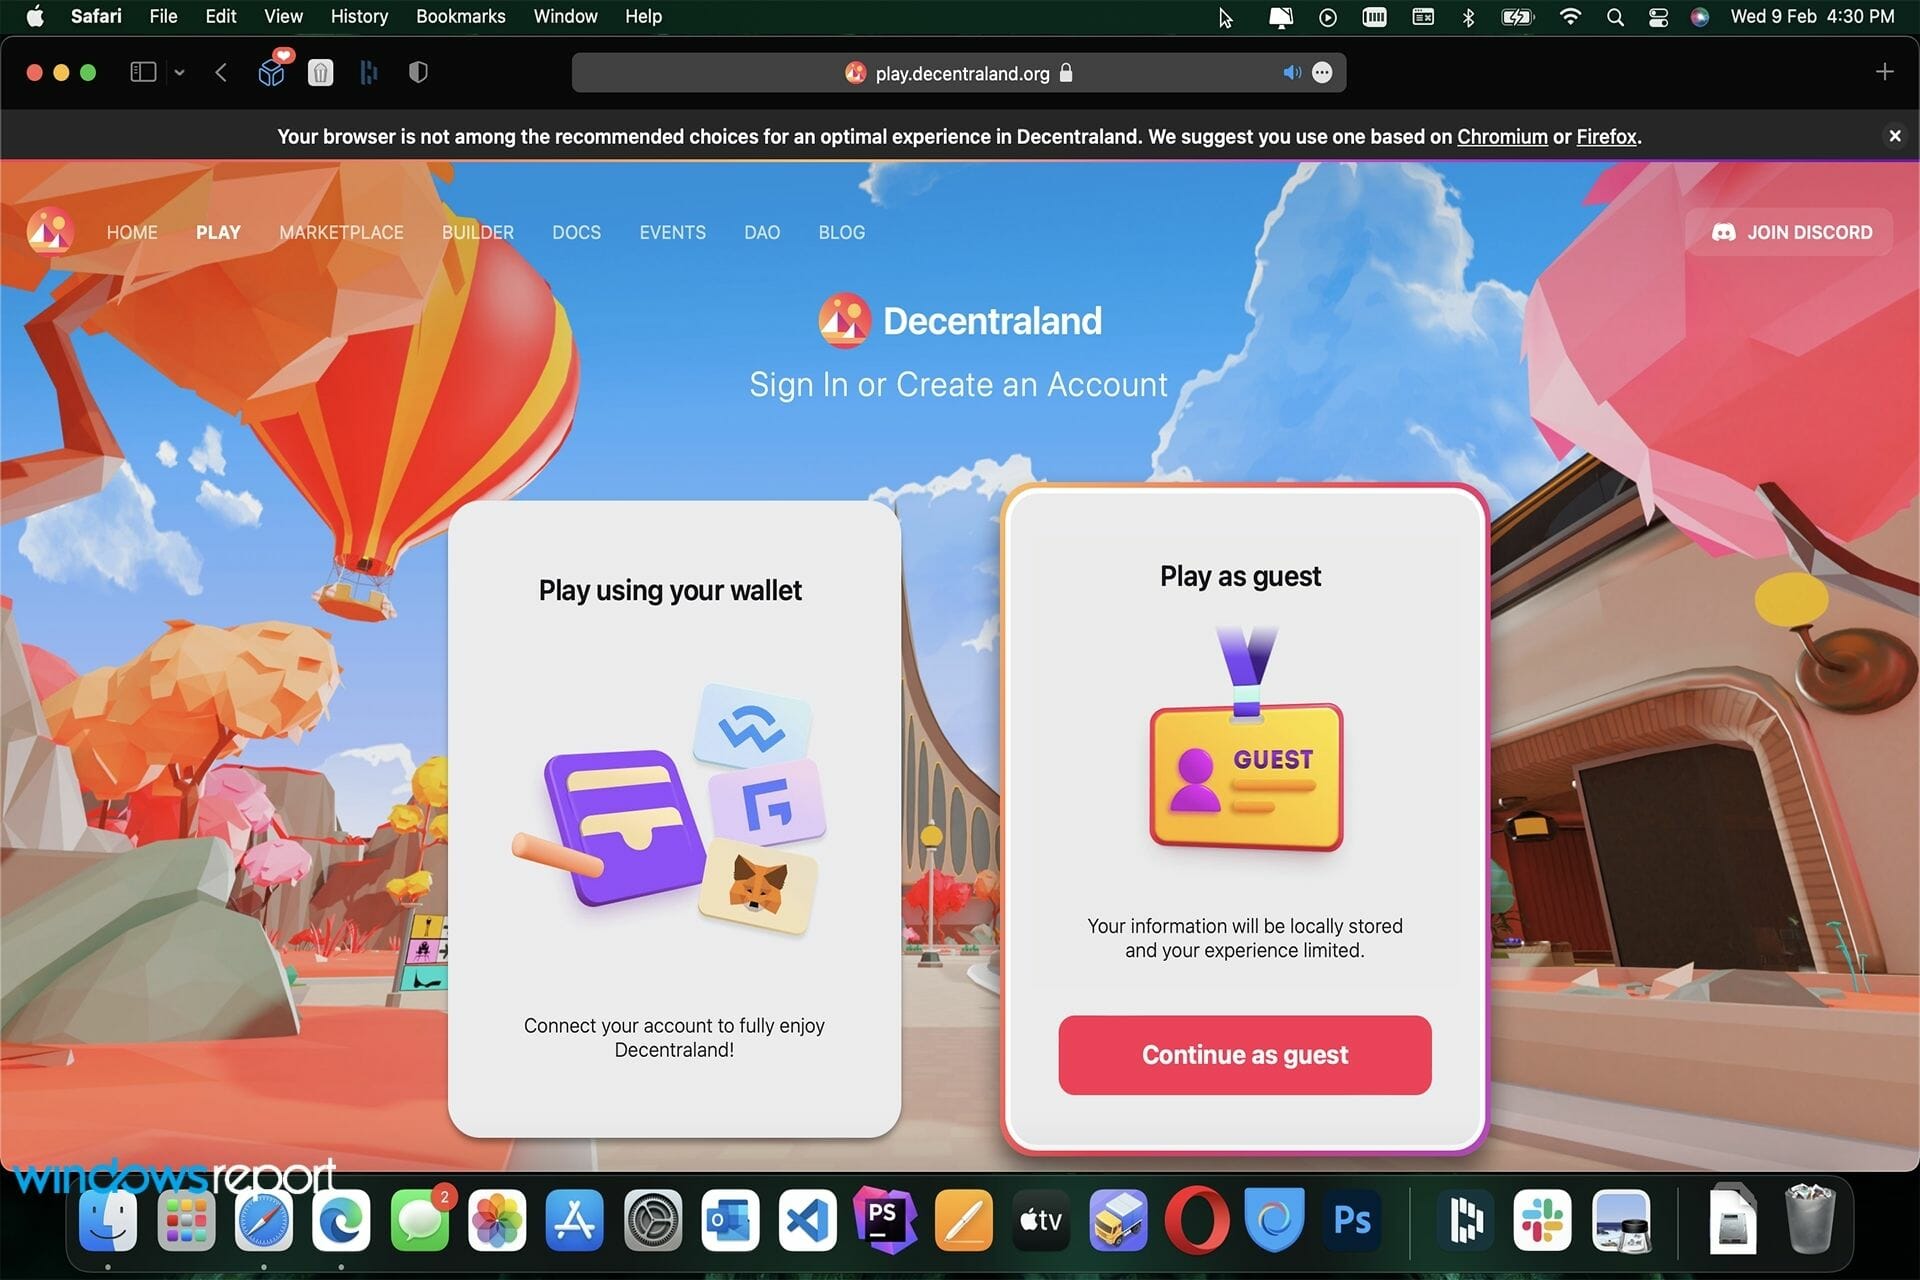Screen dimensions: 1920x1280
Task: Dismiss the browser recommendation banner
Action: click(x=1894, y=135)
